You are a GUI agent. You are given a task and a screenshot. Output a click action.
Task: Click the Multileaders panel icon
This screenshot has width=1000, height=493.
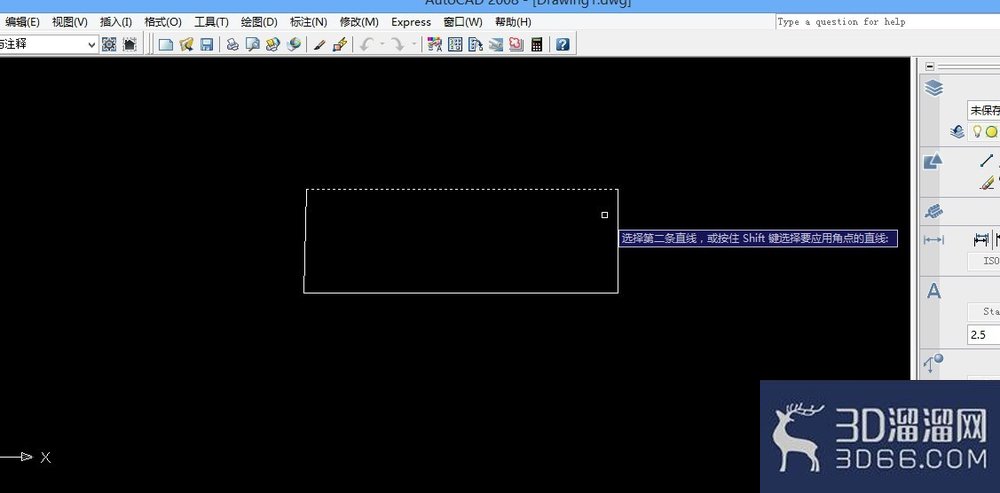934,364
